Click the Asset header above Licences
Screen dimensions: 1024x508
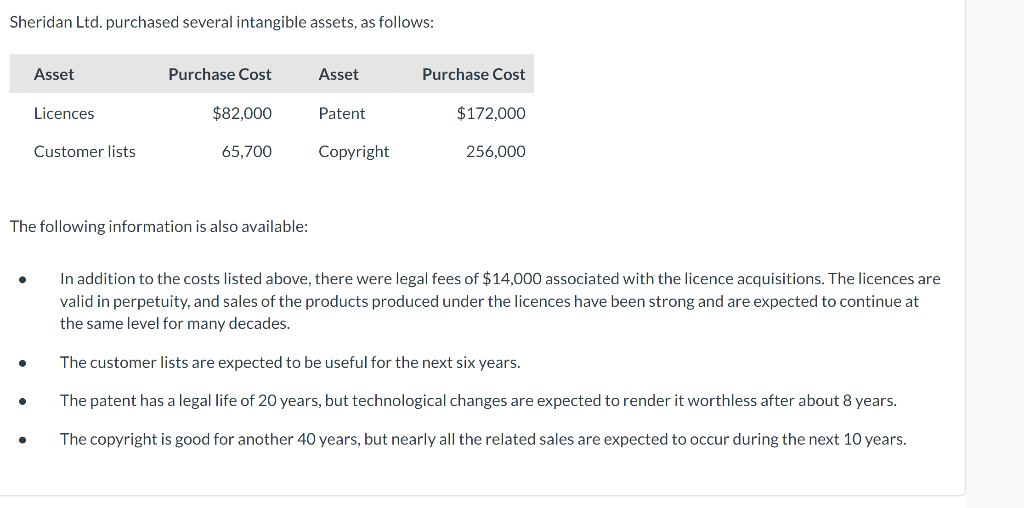coord(54,74)
